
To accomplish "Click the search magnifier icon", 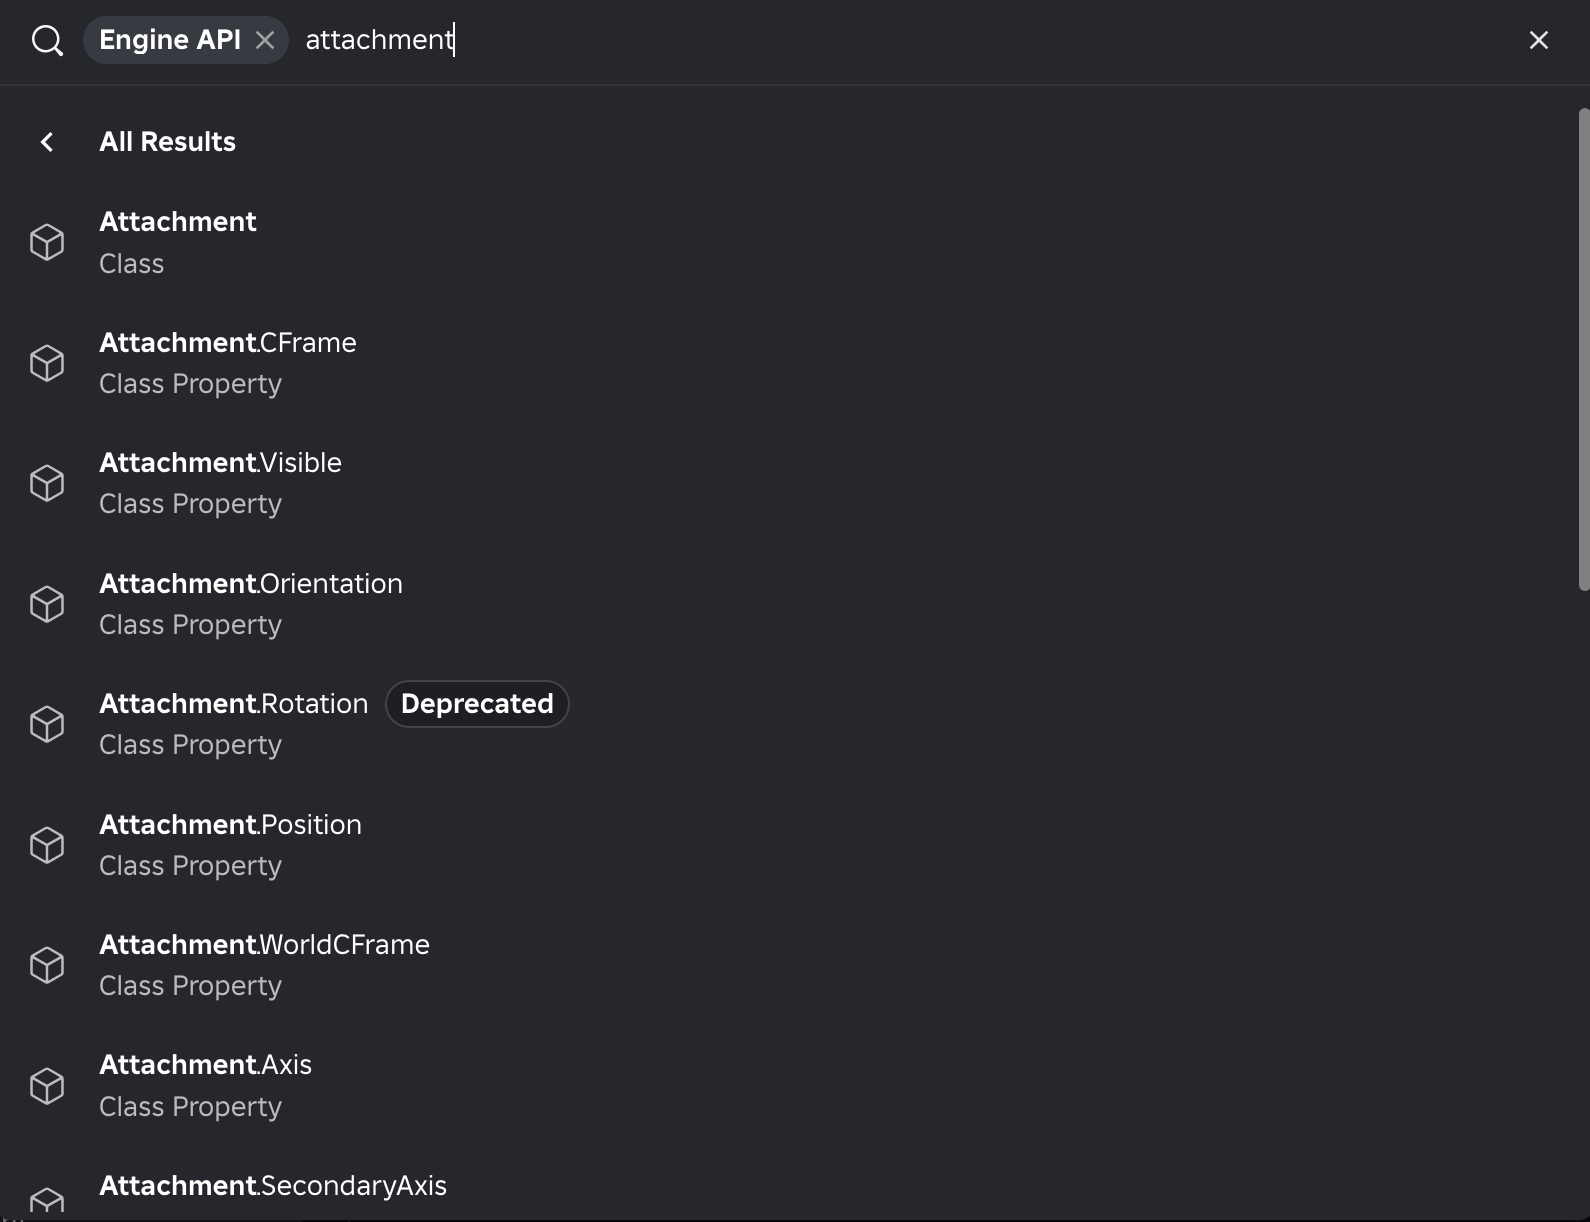I will coord(47,40).
